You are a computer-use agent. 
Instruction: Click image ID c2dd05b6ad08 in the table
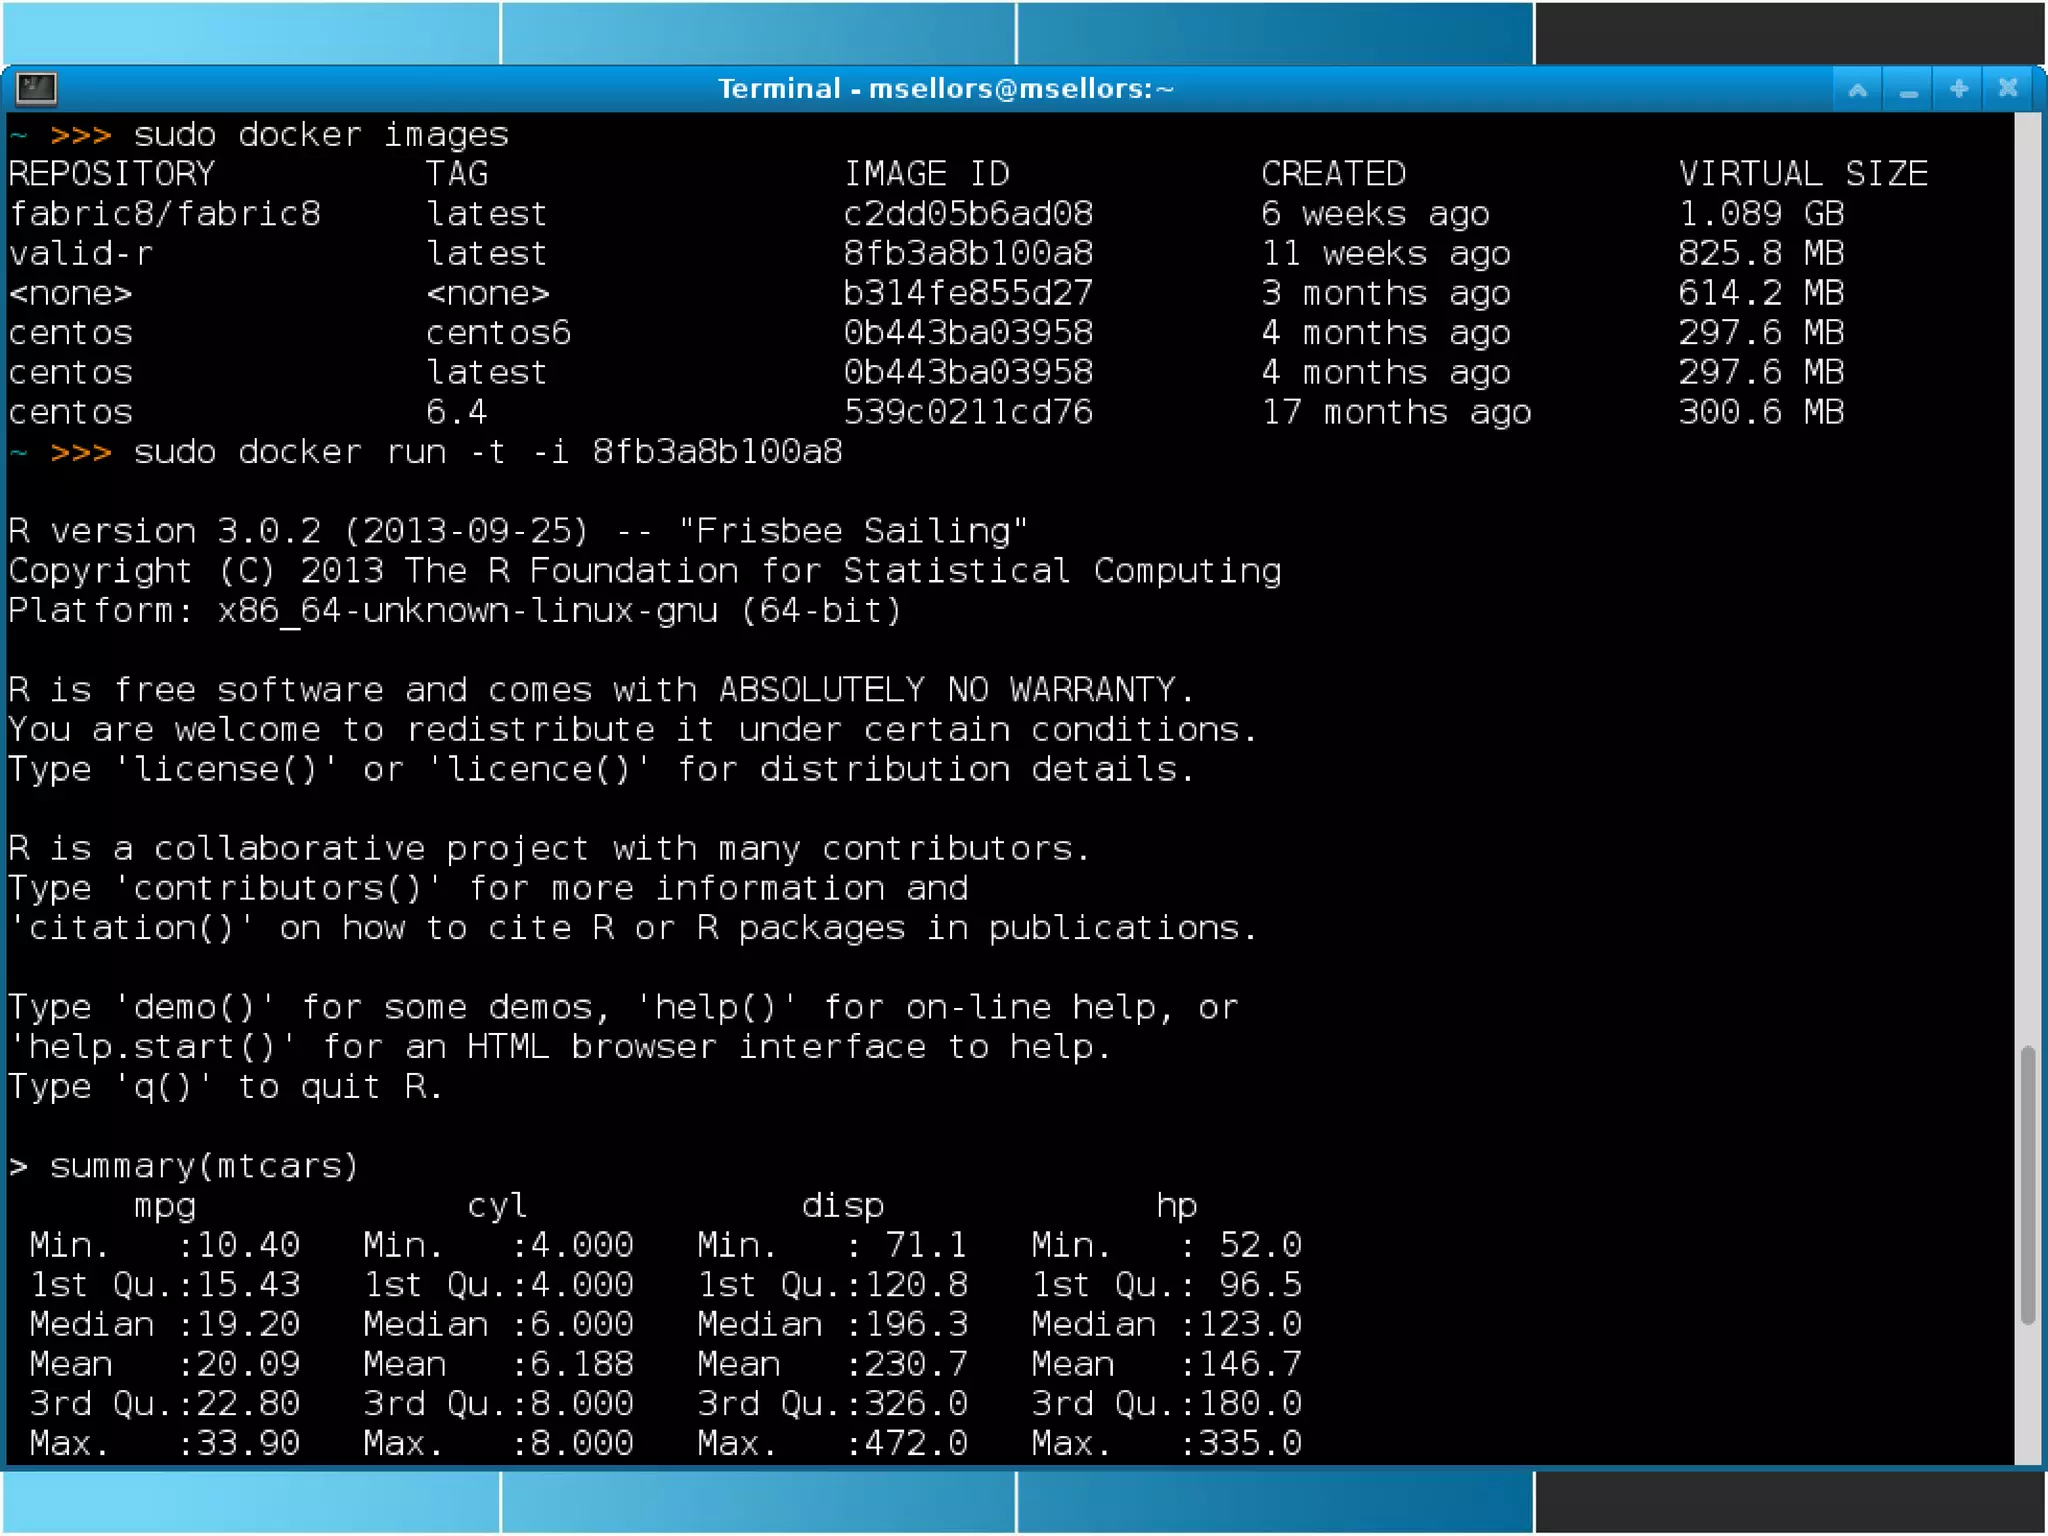(967, 214)
